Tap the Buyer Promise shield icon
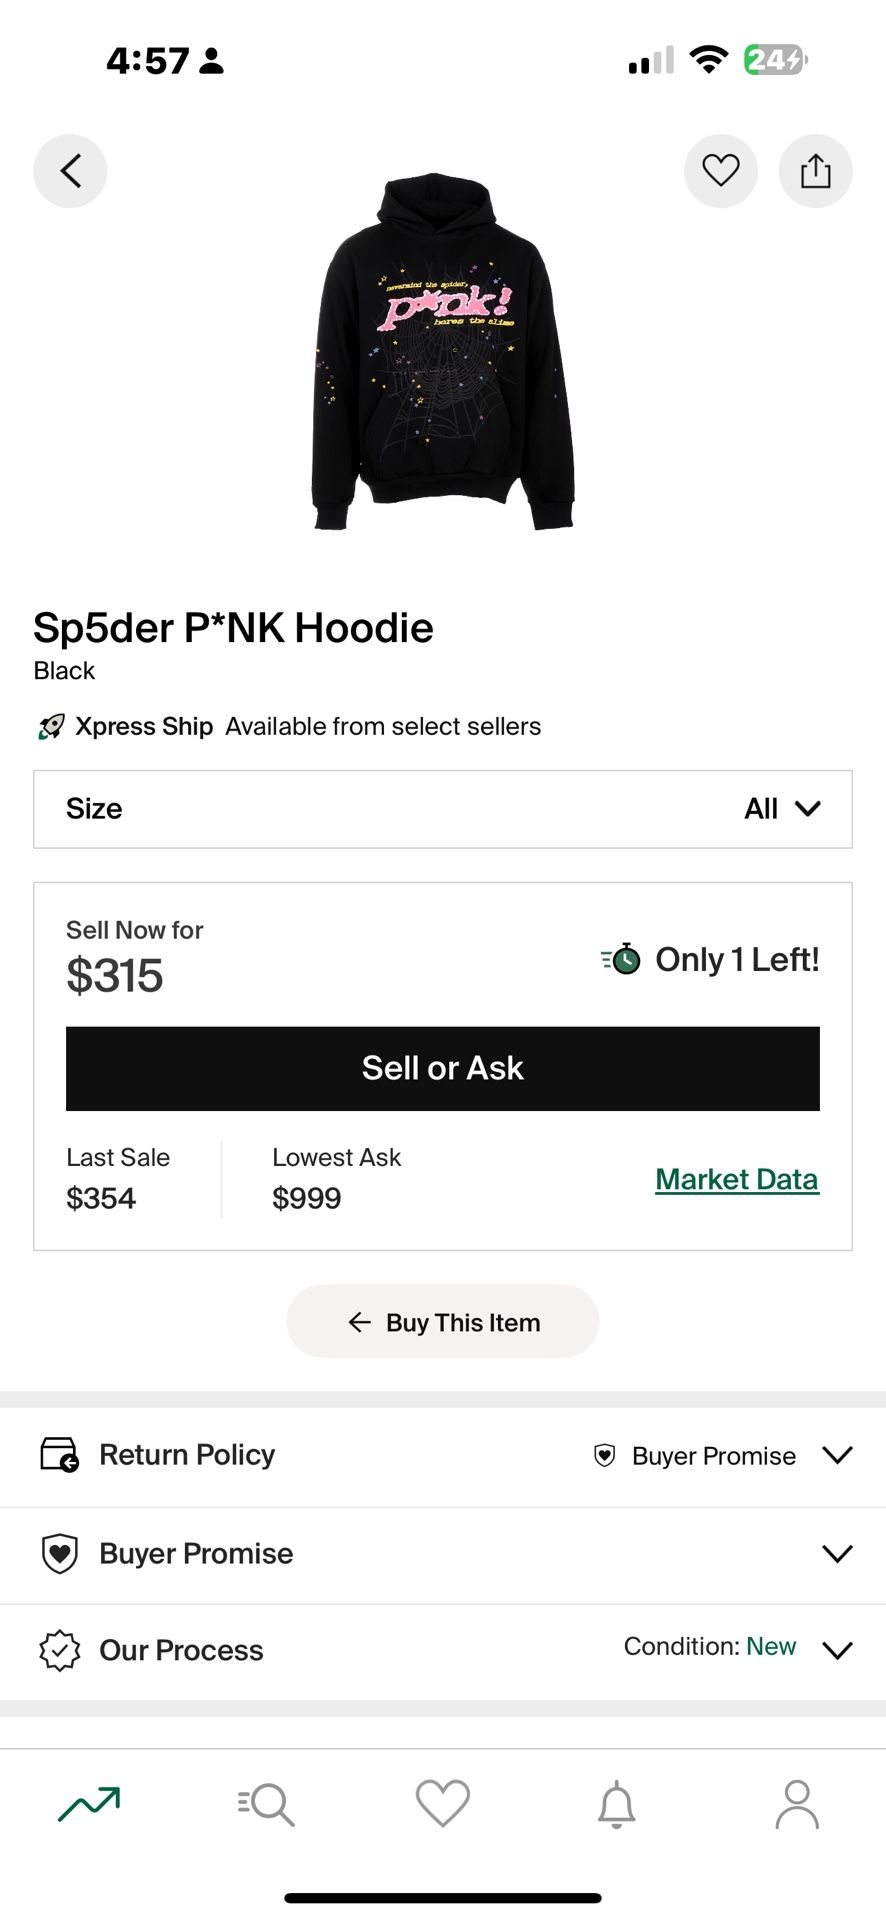Image resolution: width=886 pixels, height=1920 pixels. (x=59, y=1553)
